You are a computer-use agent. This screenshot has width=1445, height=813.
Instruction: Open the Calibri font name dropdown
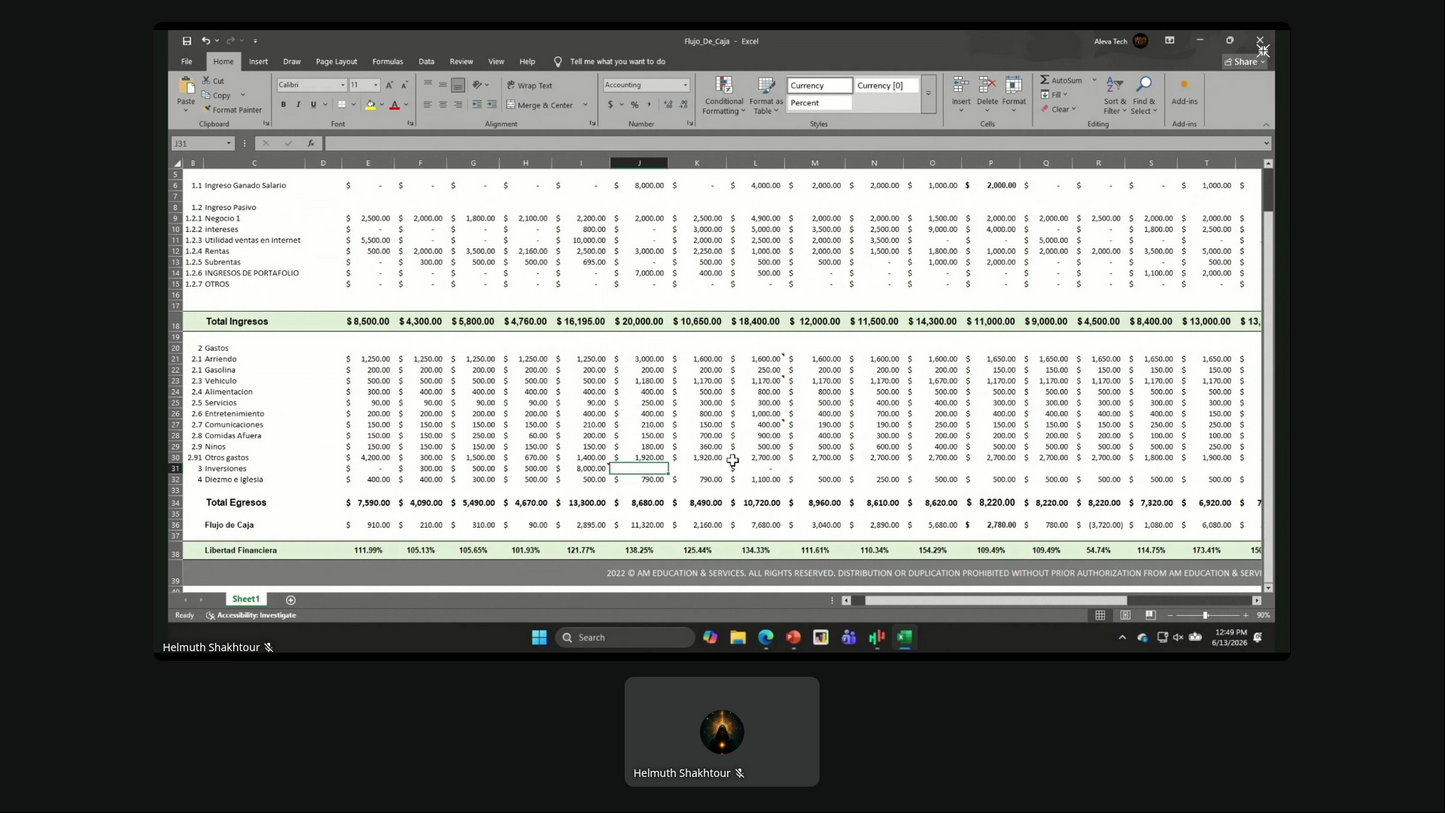click(343, 86)
